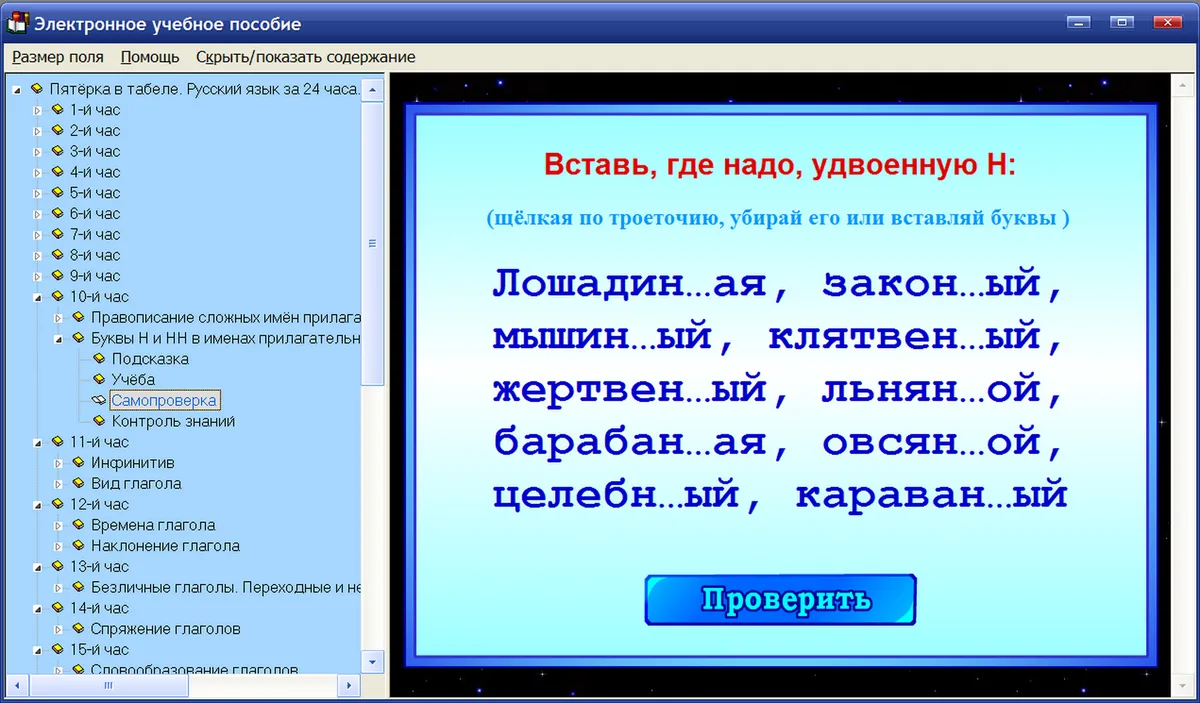Viewport: 1200px width, 703px height.
Task: Click the book icon beside 12-й час
Action: (57, 504)
